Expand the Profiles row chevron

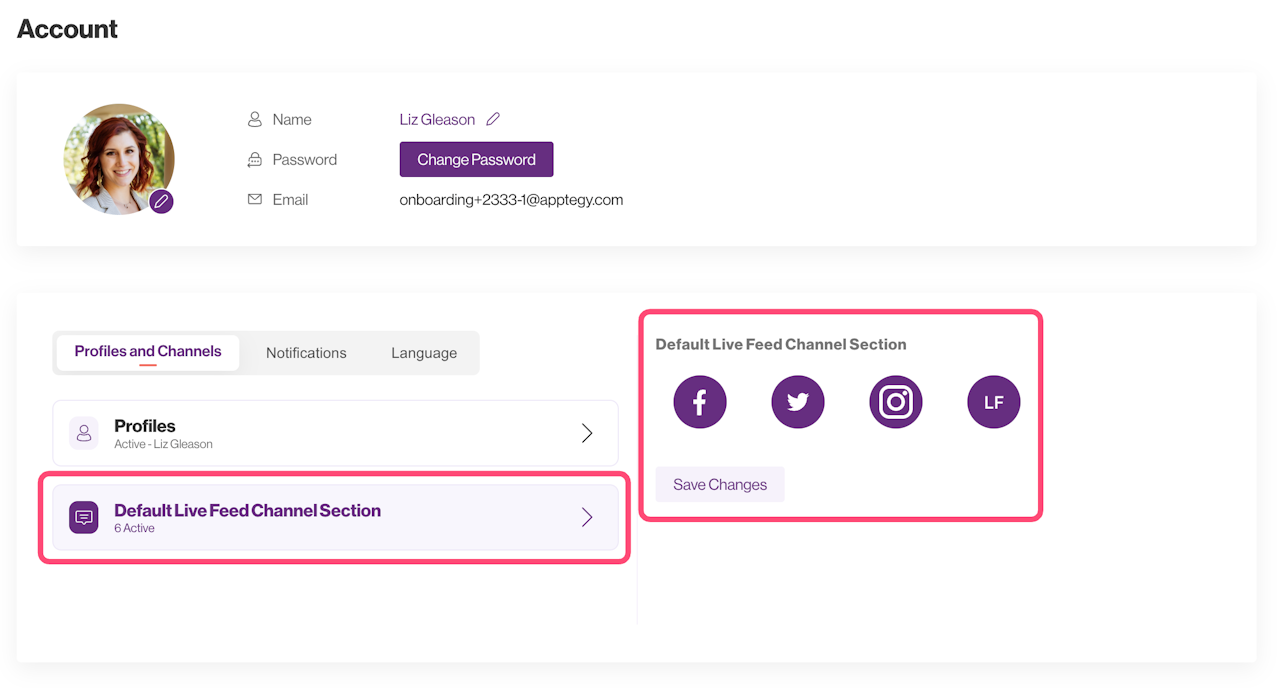click(587, 433)
